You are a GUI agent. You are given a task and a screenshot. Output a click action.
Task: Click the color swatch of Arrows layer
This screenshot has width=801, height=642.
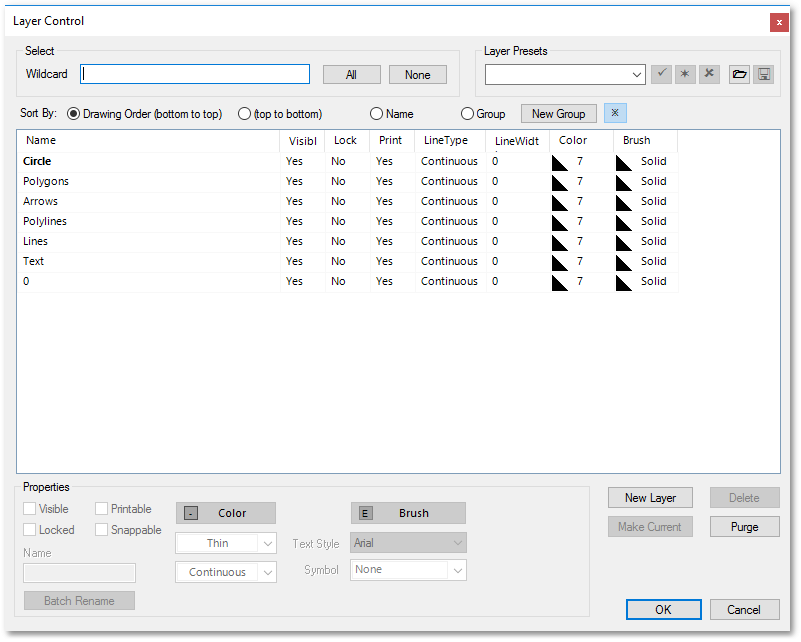click(560, 203)
